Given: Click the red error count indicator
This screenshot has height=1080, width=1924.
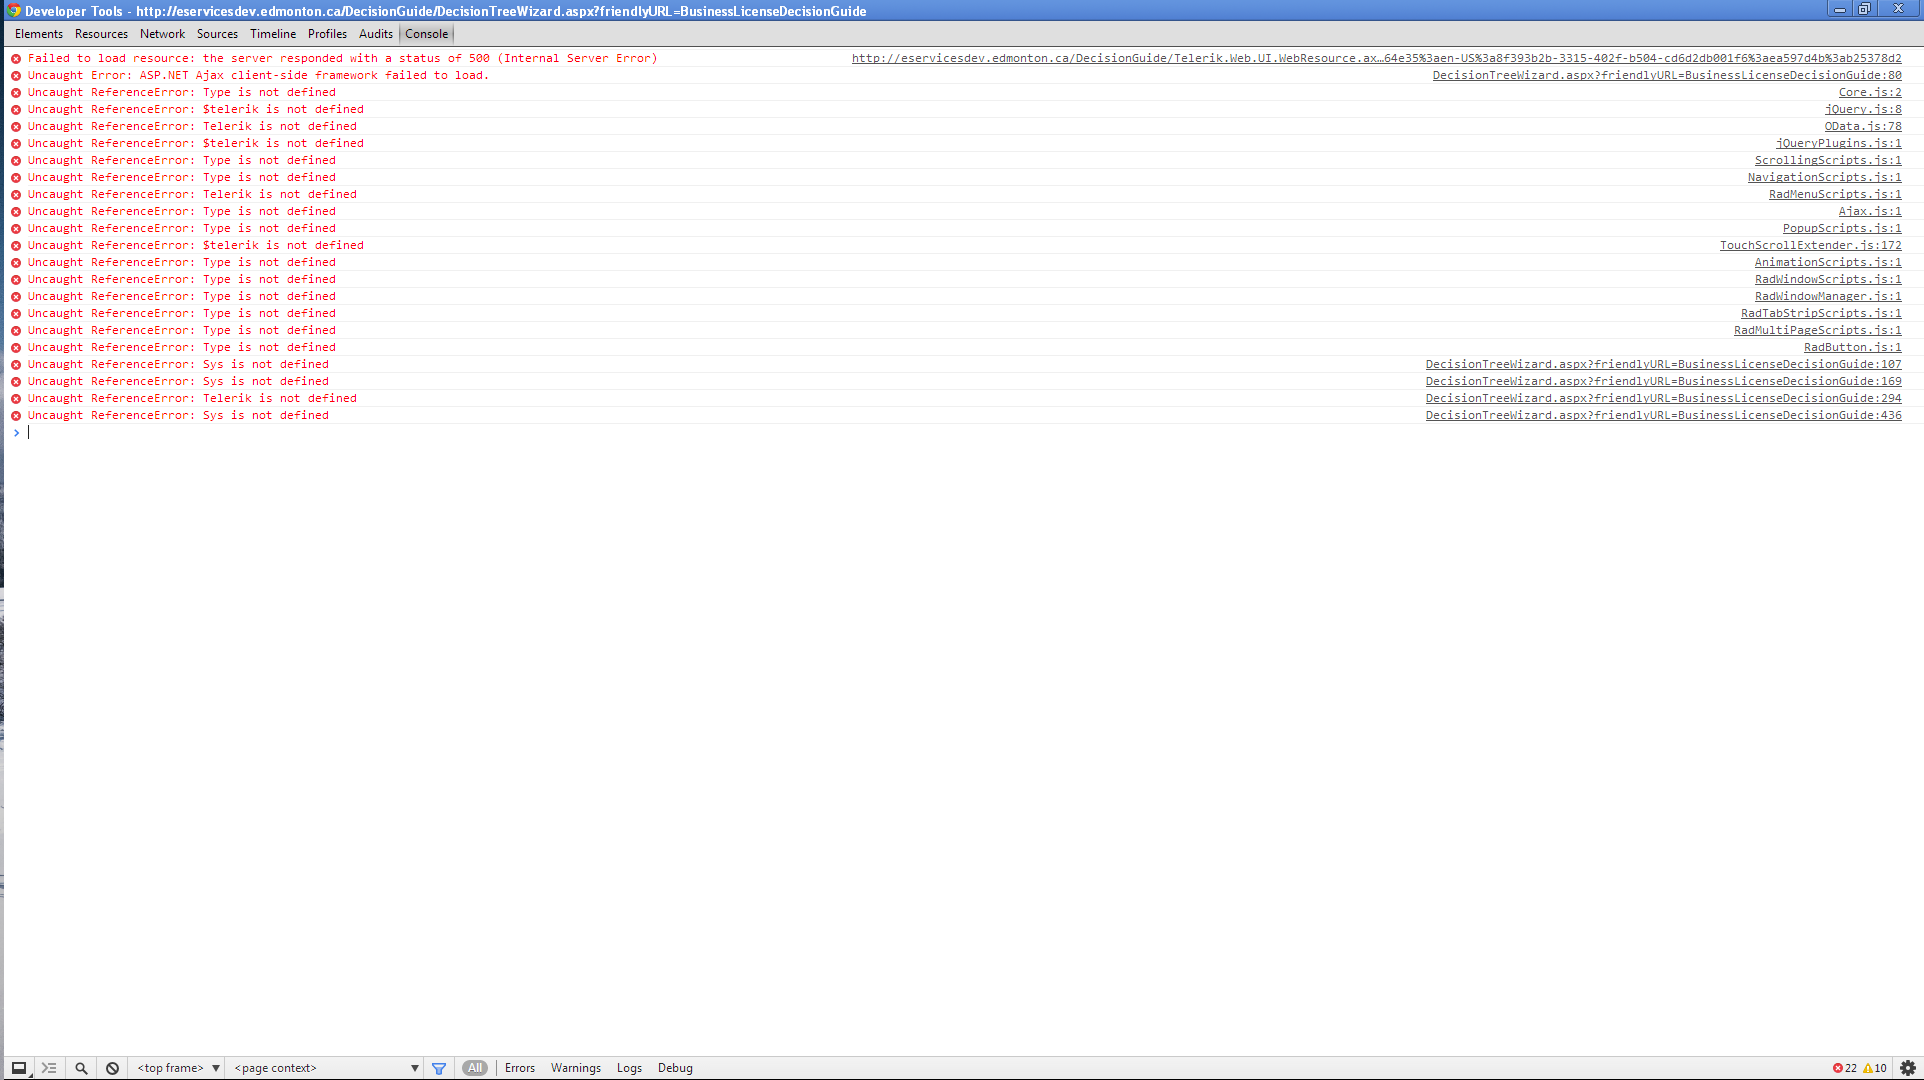Looking at the screenshot, I should coord(1845,1068).
